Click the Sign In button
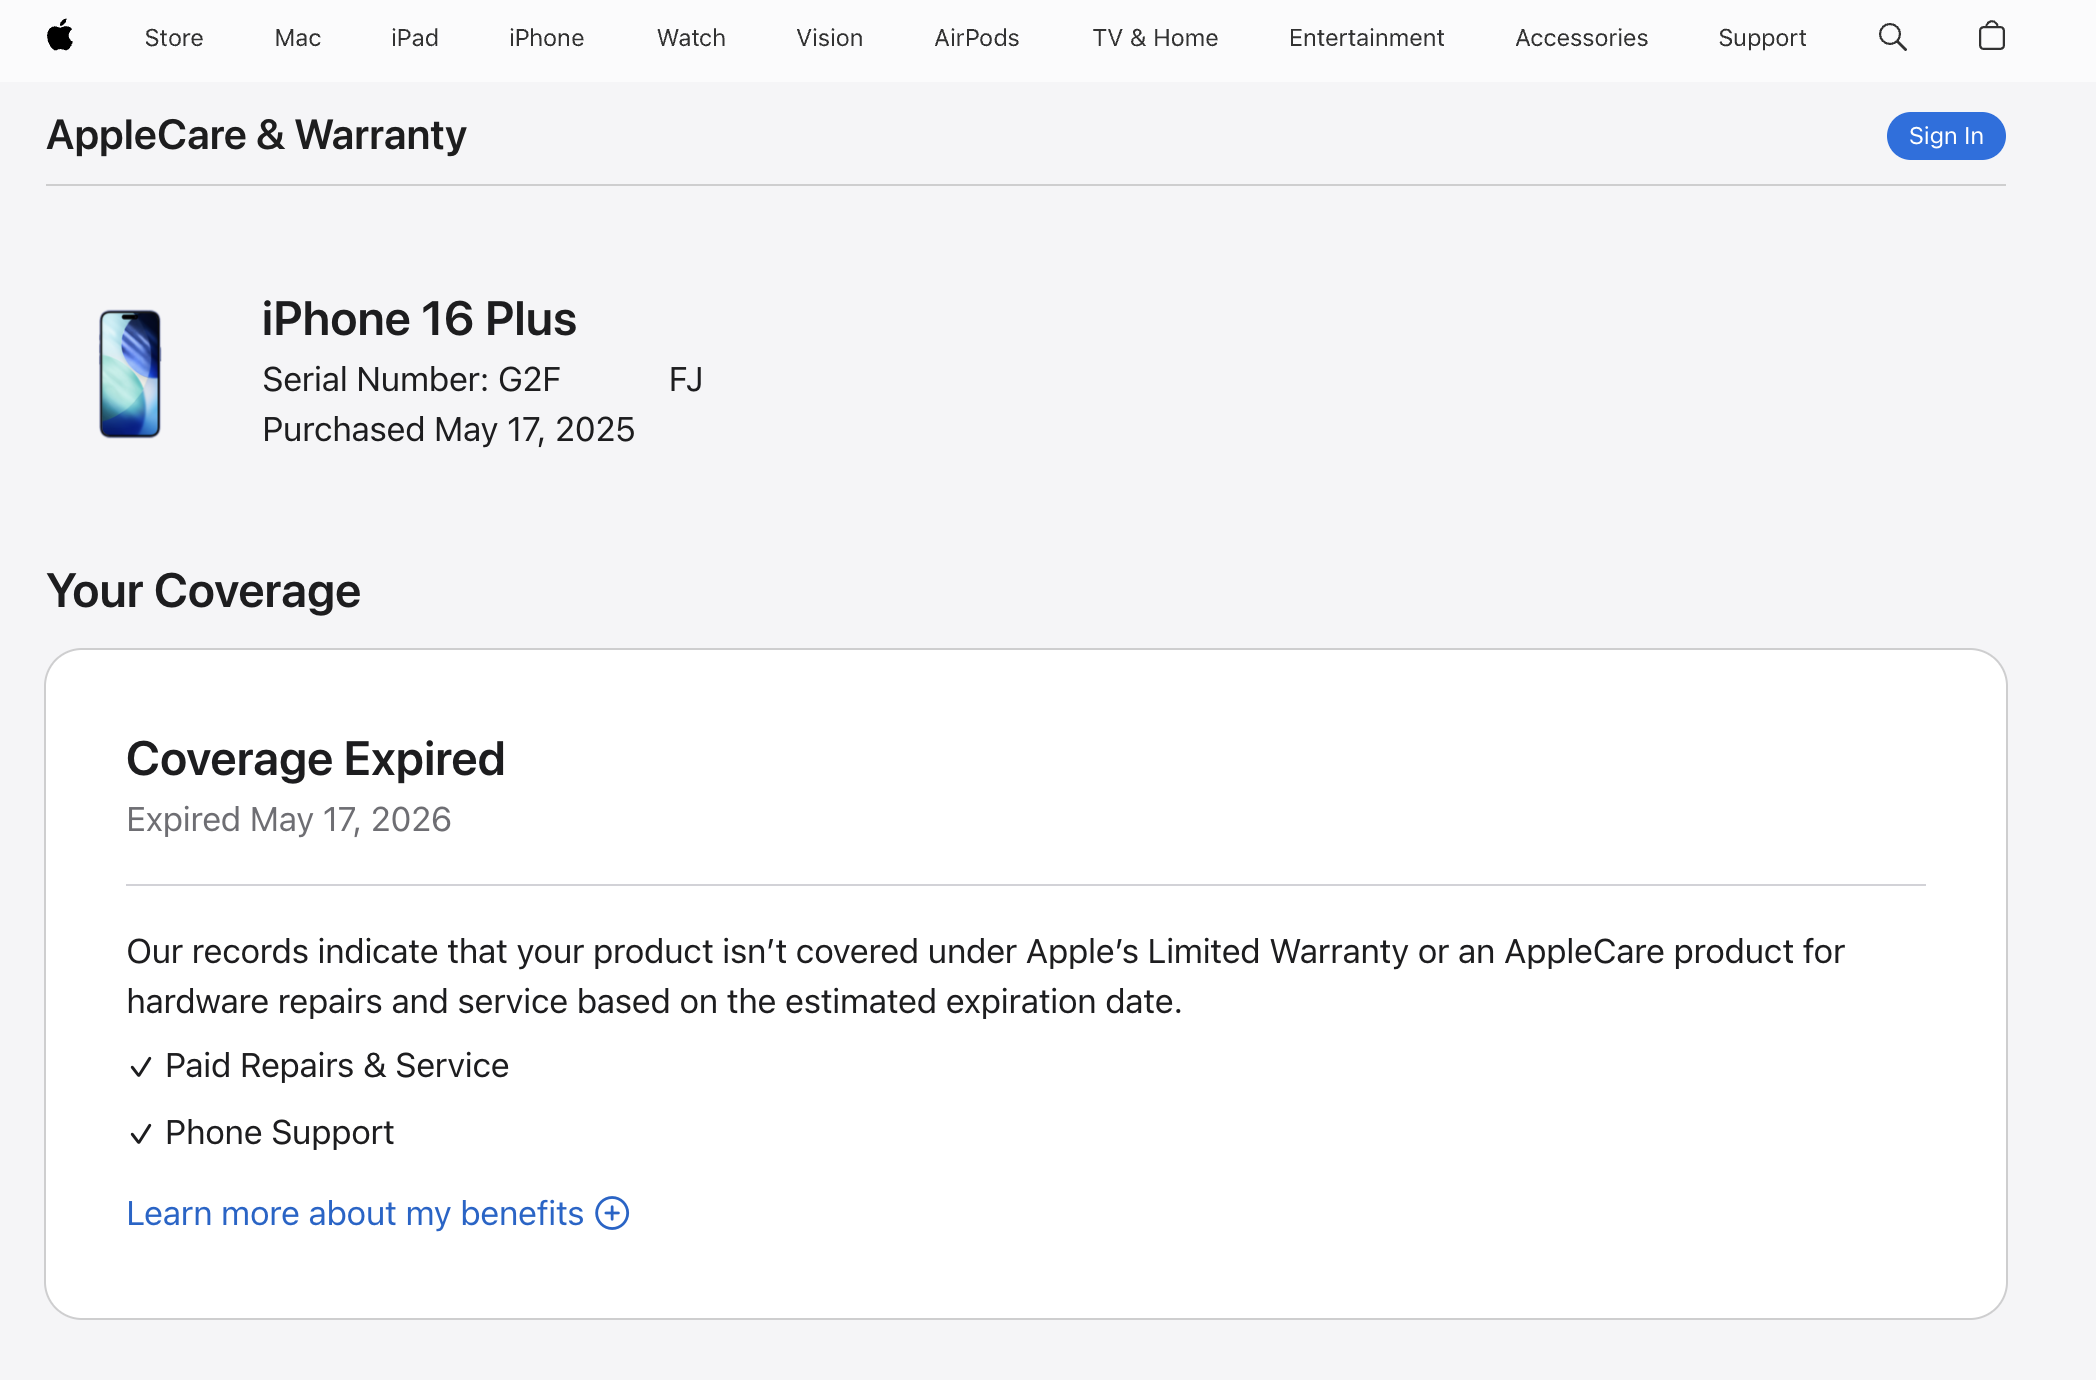This screenshot has height=1380, width=2096. click(x=1946, y=136)
